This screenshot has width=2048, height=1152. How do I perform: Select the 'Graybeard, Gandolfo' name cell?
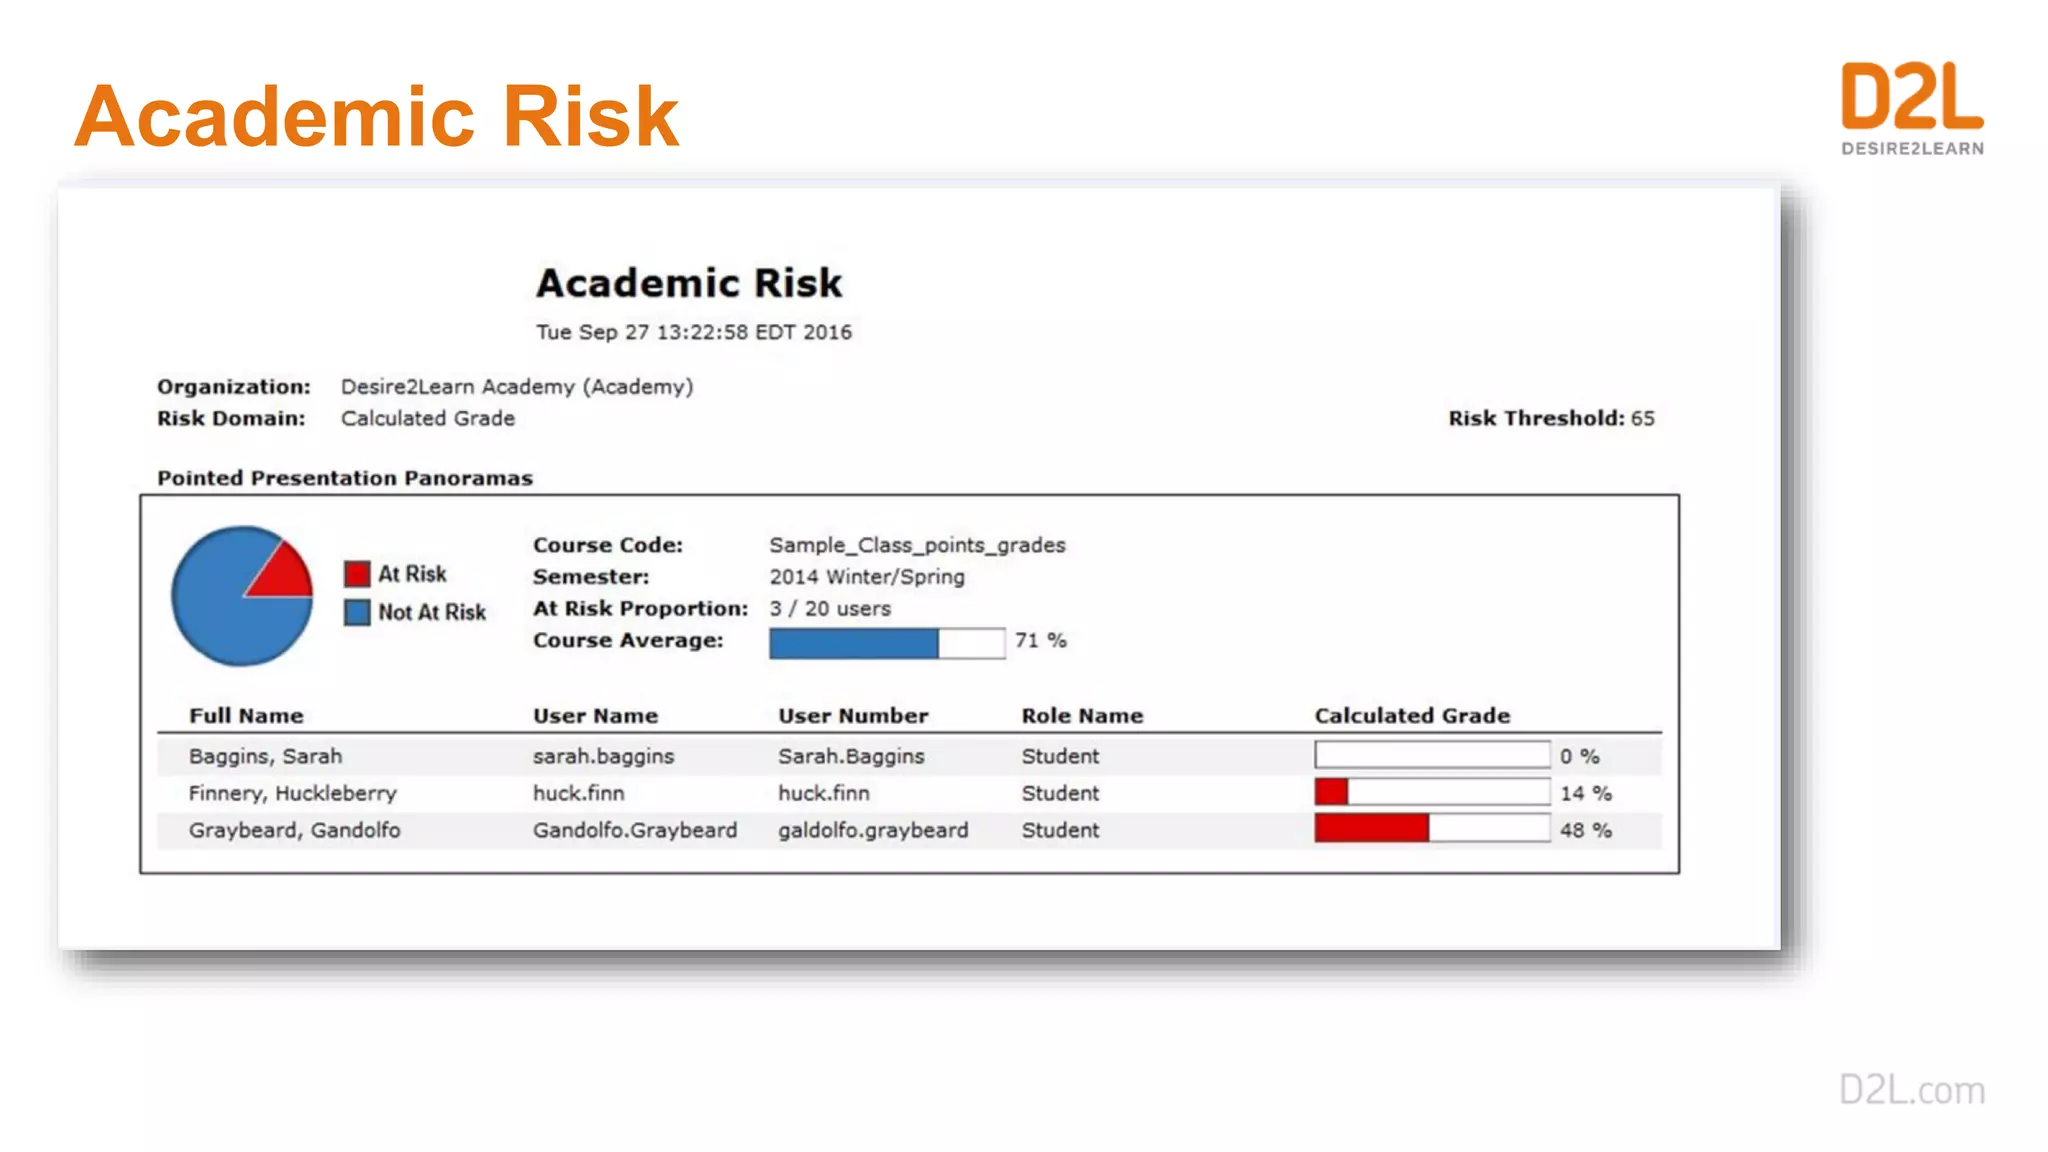coord(294,830)
